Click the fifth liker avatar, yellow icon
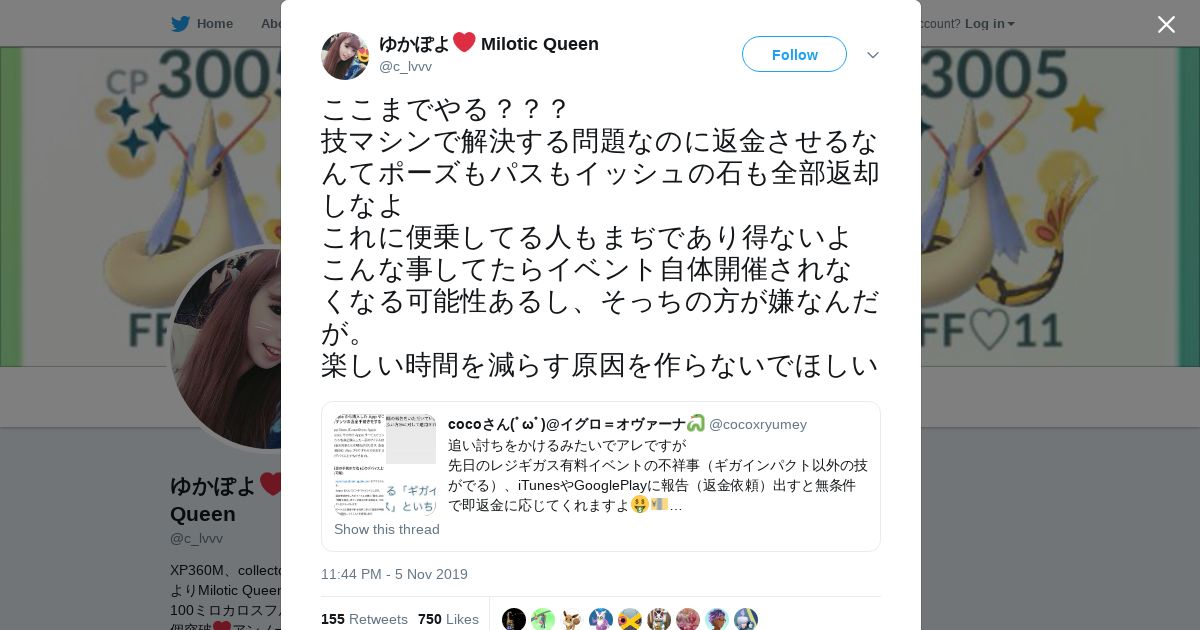The image size is (1200, 630). click(x=630, y=619)
